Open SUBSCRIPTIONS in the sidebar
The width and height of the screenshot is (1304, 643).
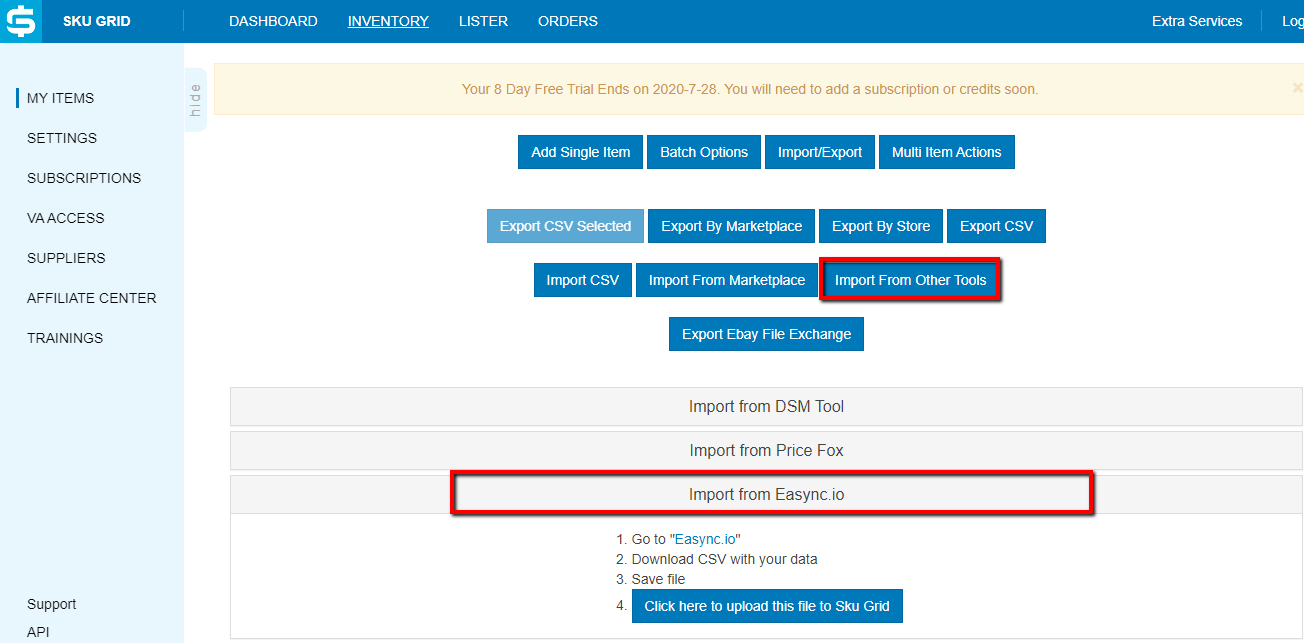(x=84, y=178)
